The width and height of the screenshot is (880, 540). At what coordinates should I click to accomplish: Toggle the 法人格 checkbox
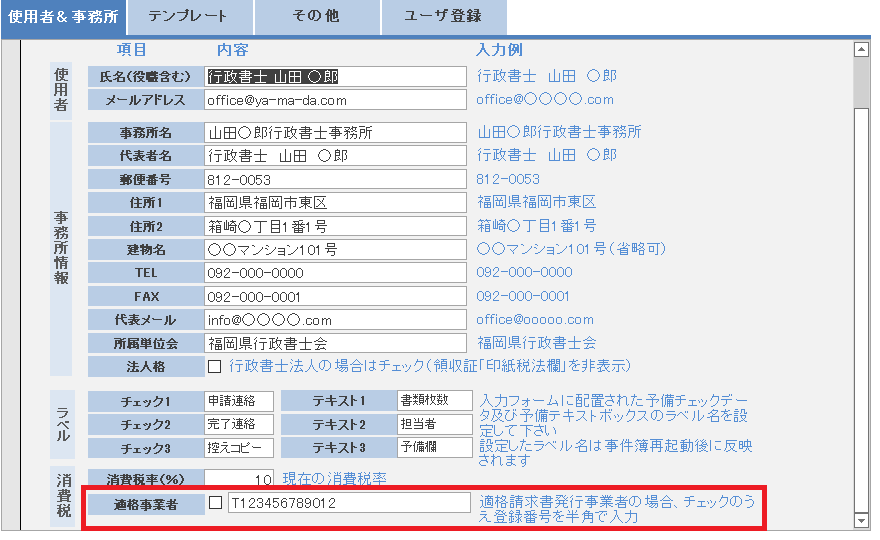tap(214, 367)
